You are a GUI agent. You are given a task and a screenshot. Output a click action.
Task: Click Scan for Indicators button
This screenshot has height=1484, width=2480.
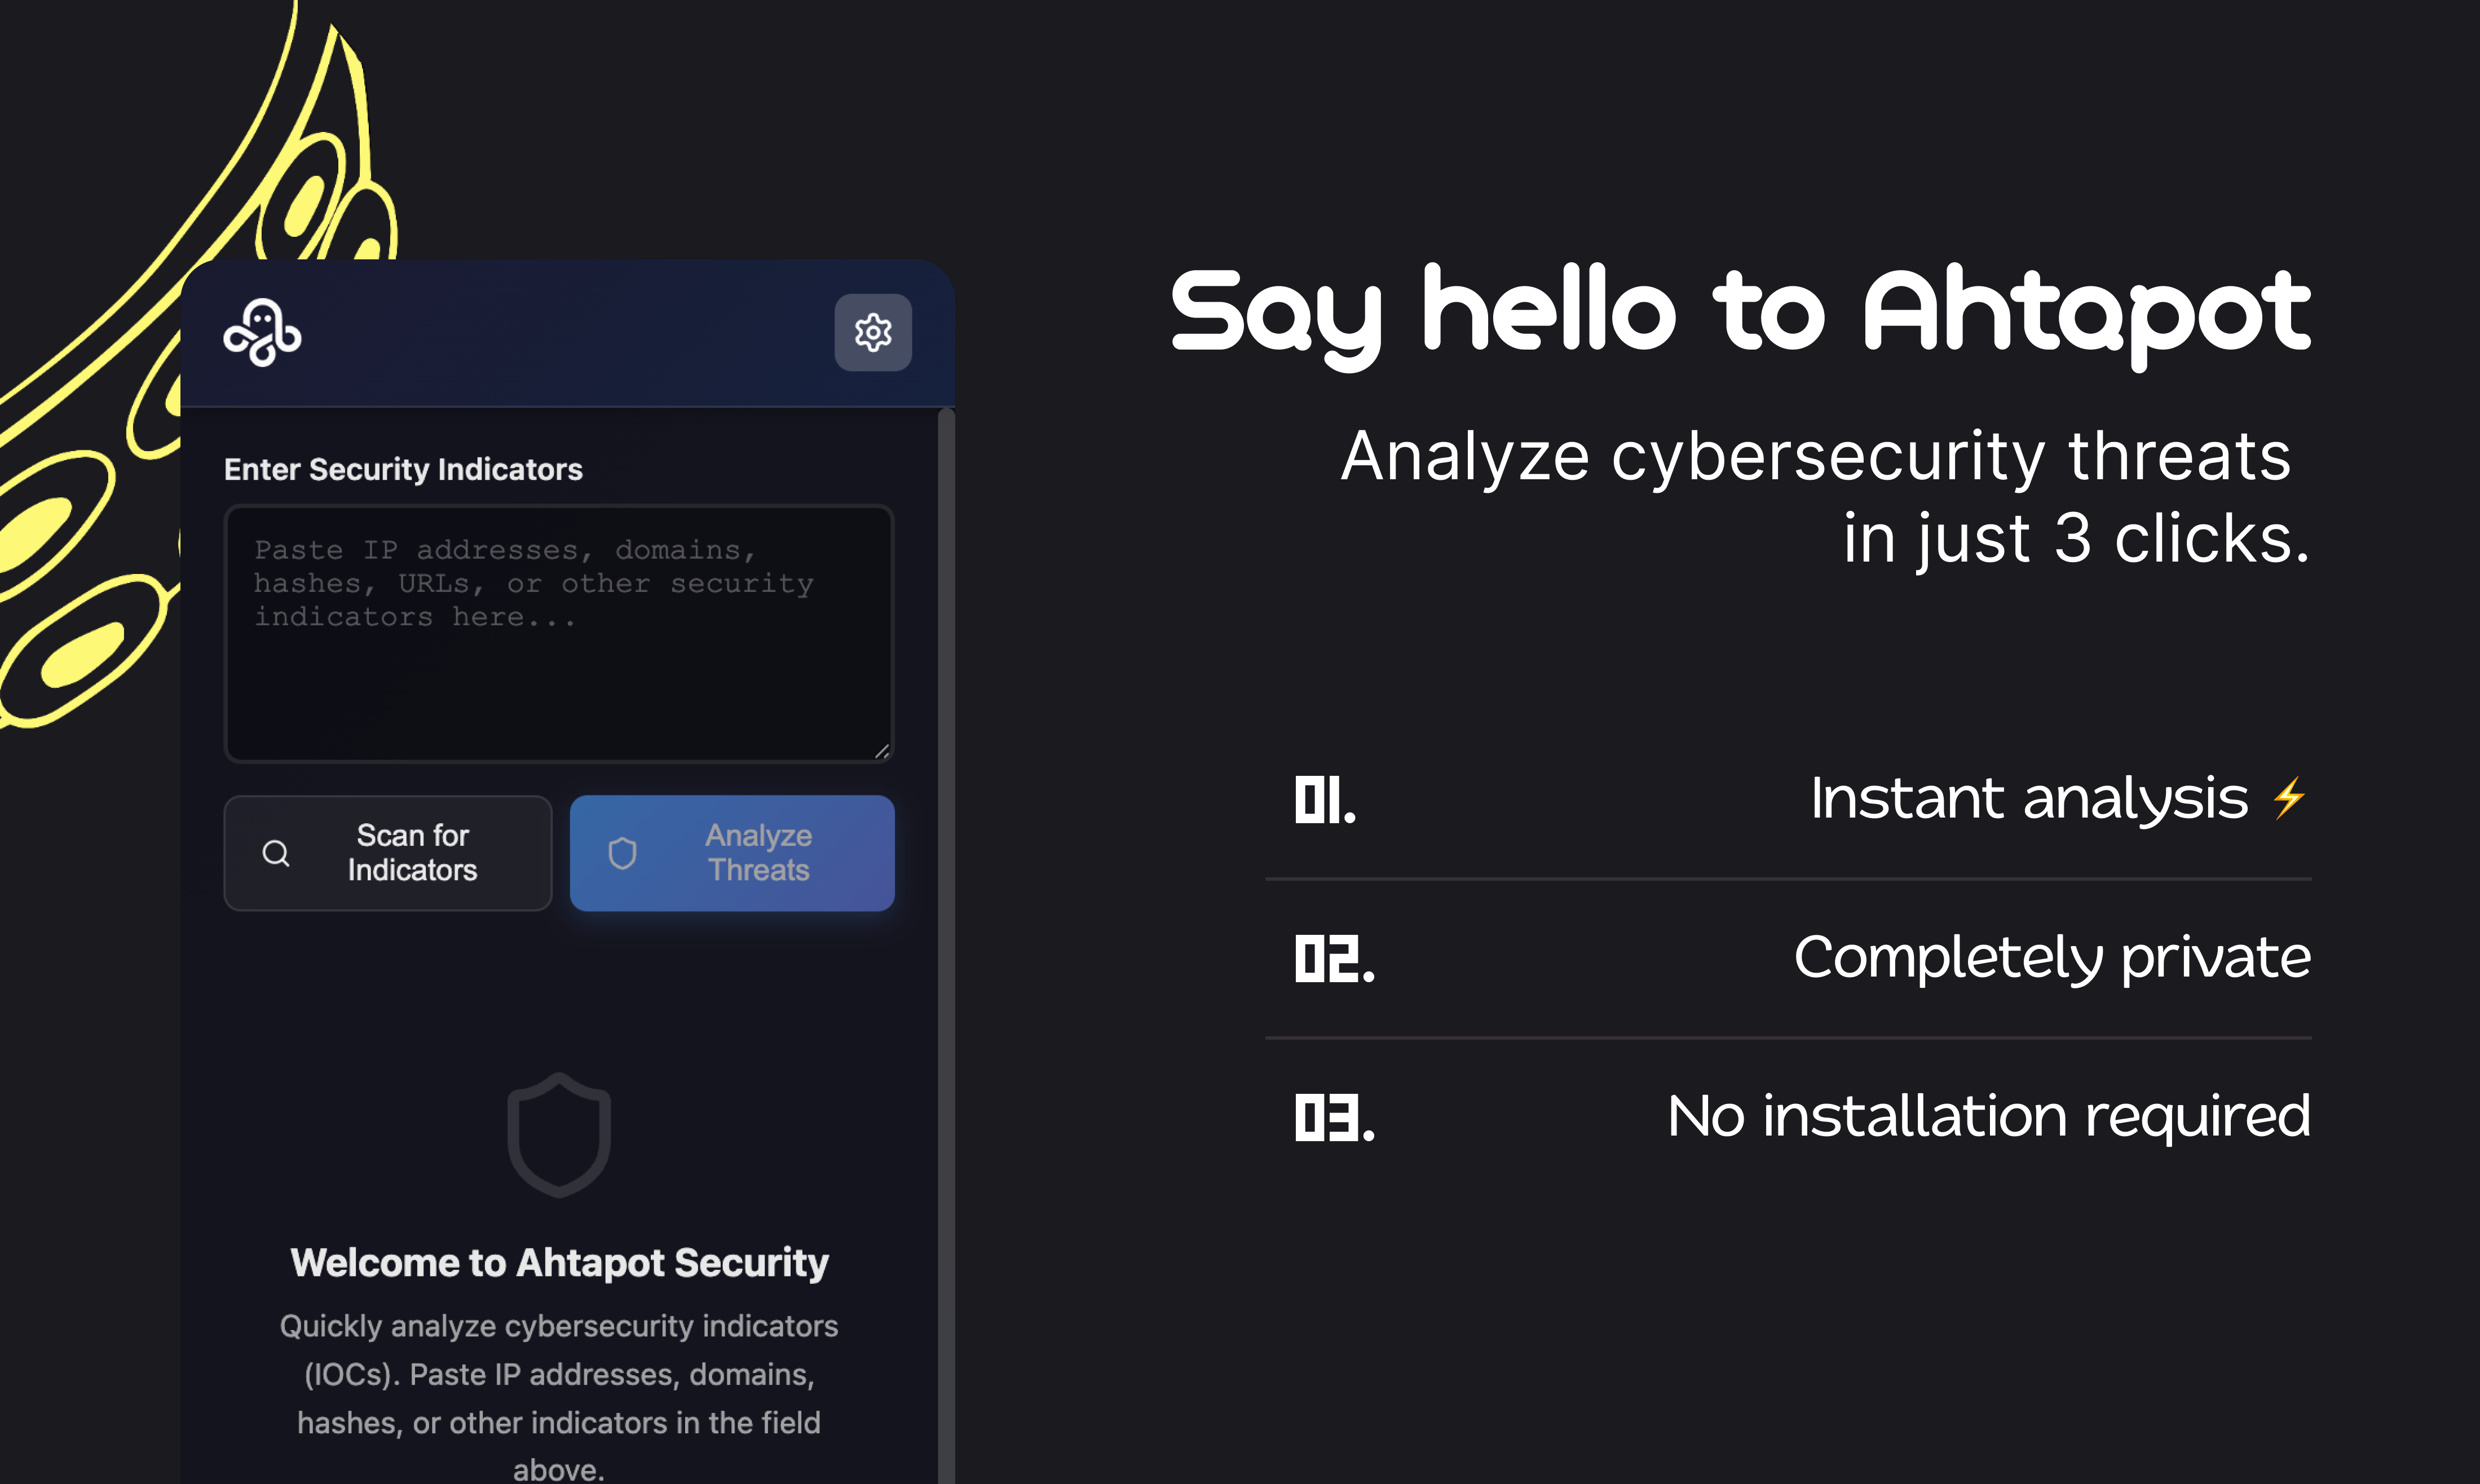[x=388, y=853]
